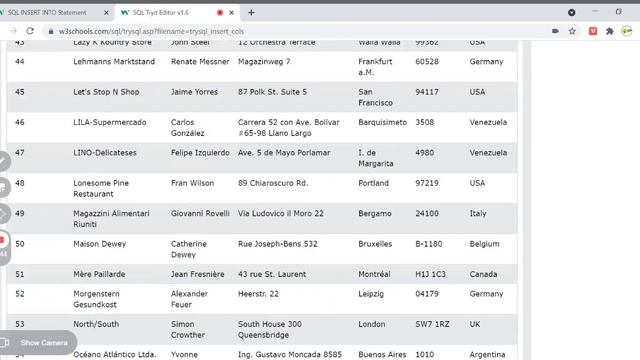
Task: Open the red extension icon in toolbar
Action: coord(593,31)
